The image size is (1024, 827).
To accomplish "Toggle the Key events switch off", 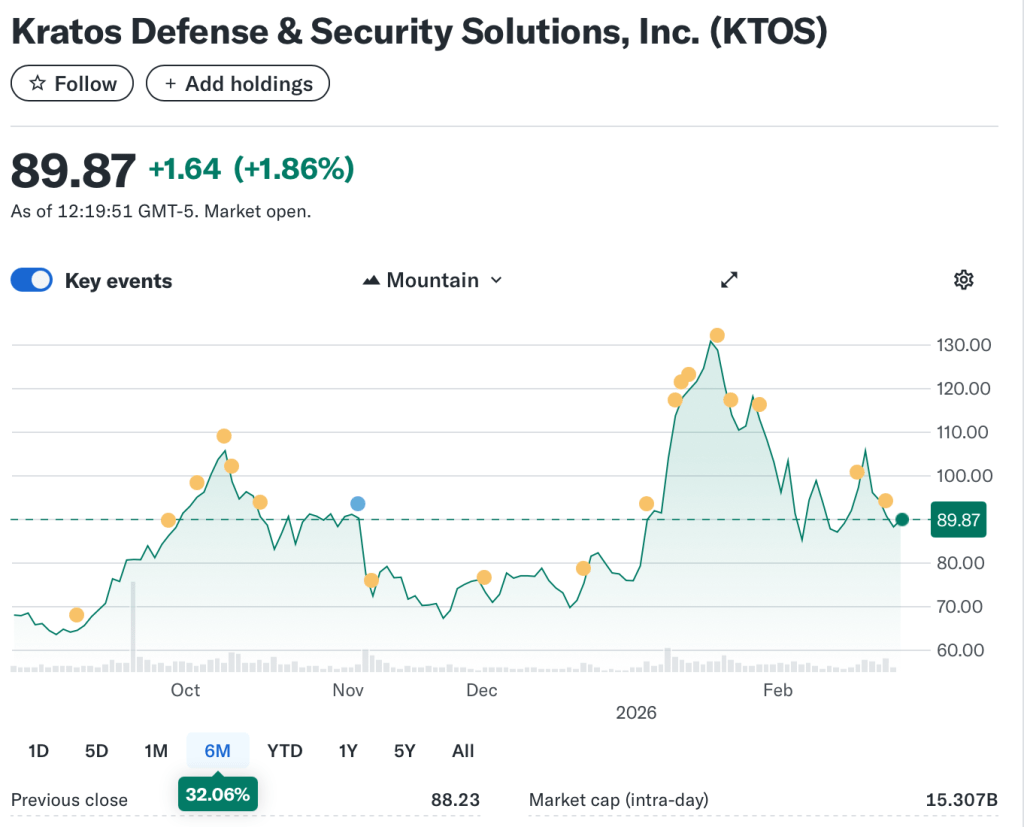I will click(31, 280).
